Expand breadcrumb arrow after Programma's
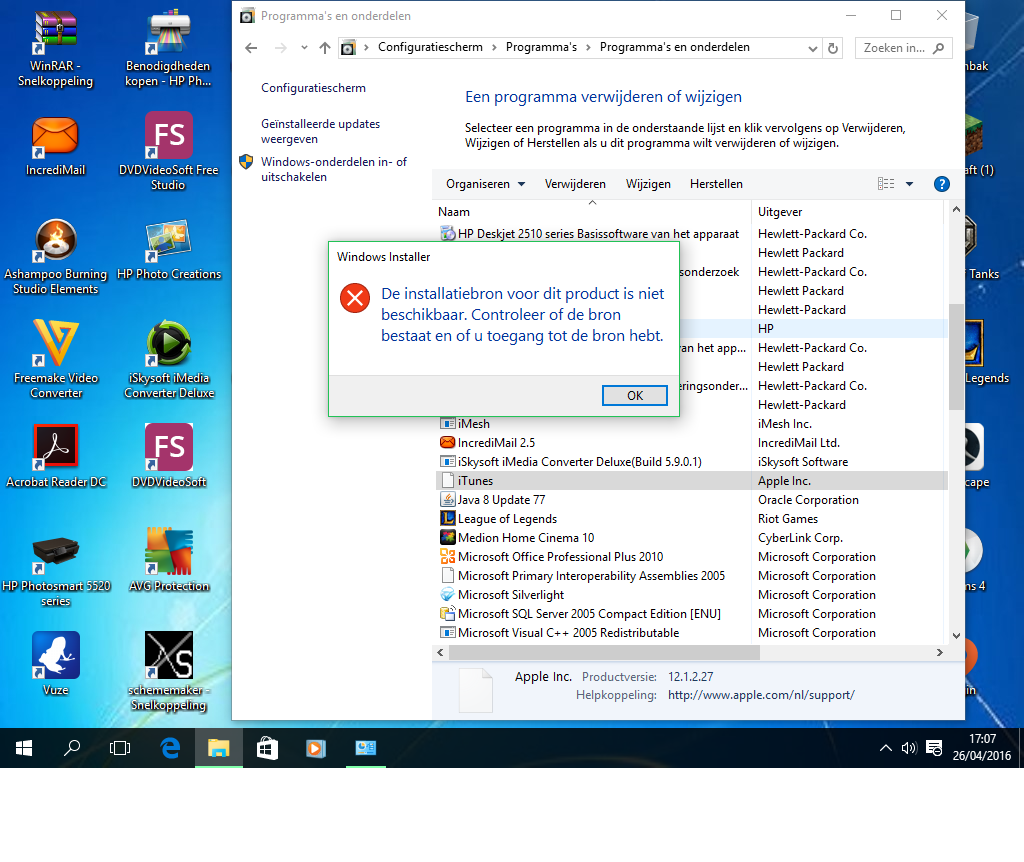 (x=588, y=47)
